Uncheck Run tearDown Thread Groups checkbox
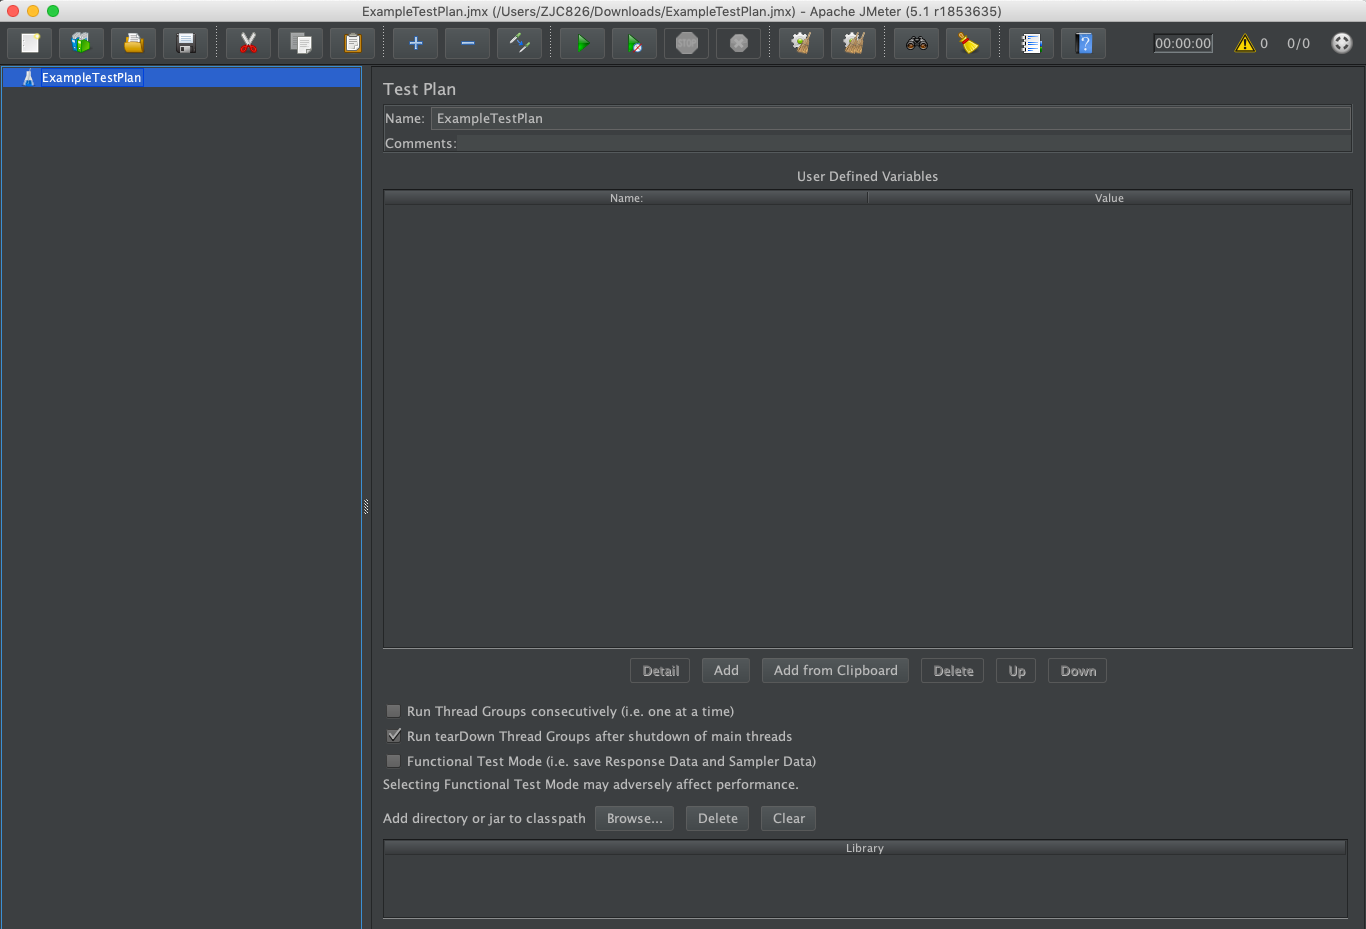This screenshot has height=929, width=1366. pos(394,736)
